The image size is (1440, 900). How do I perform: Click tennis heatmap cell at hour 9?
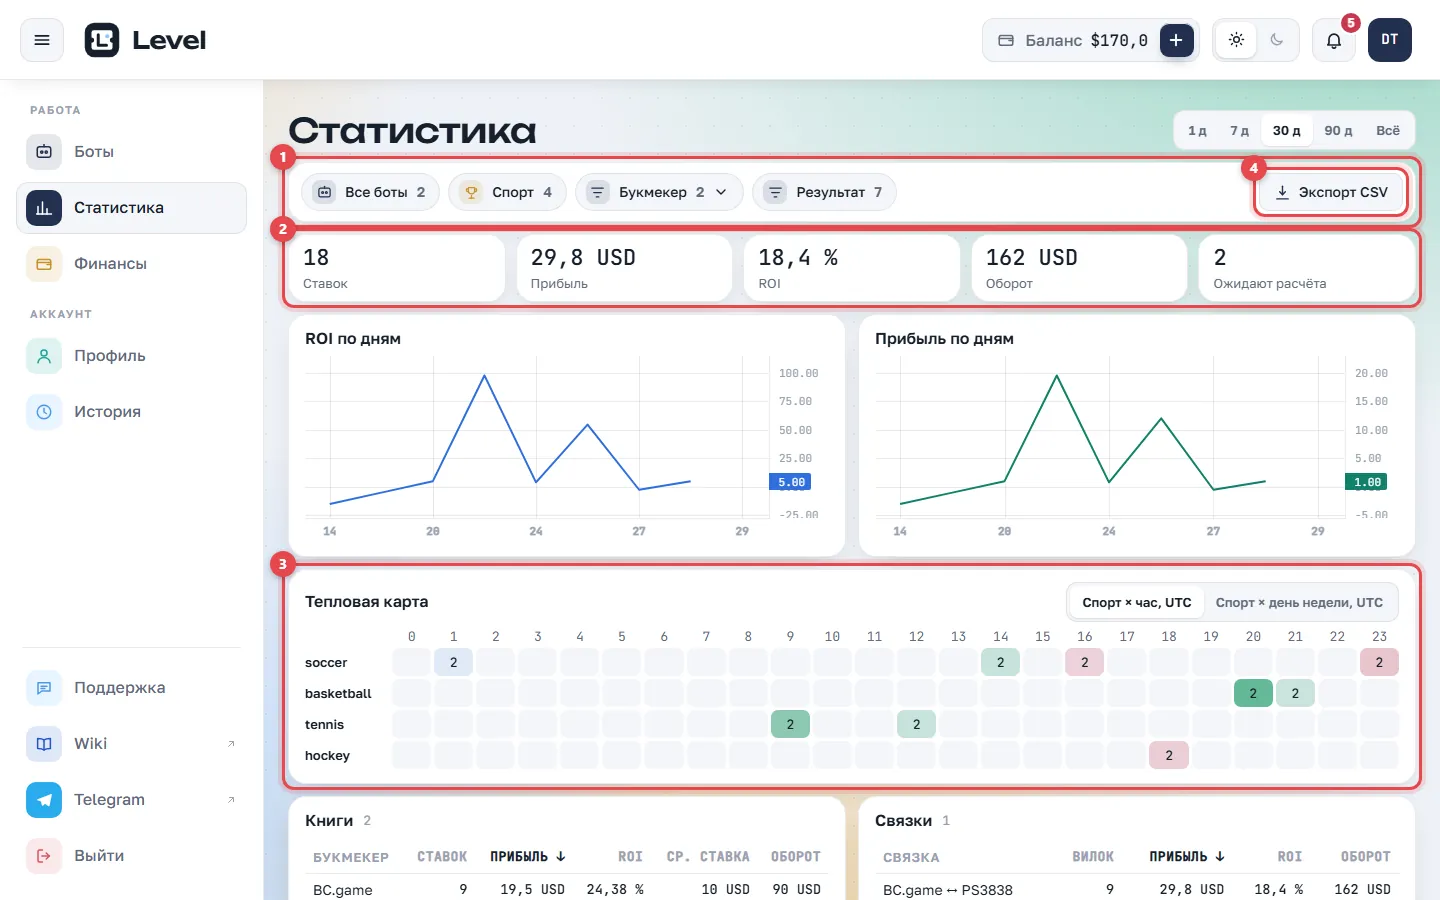tap(790, 724)
